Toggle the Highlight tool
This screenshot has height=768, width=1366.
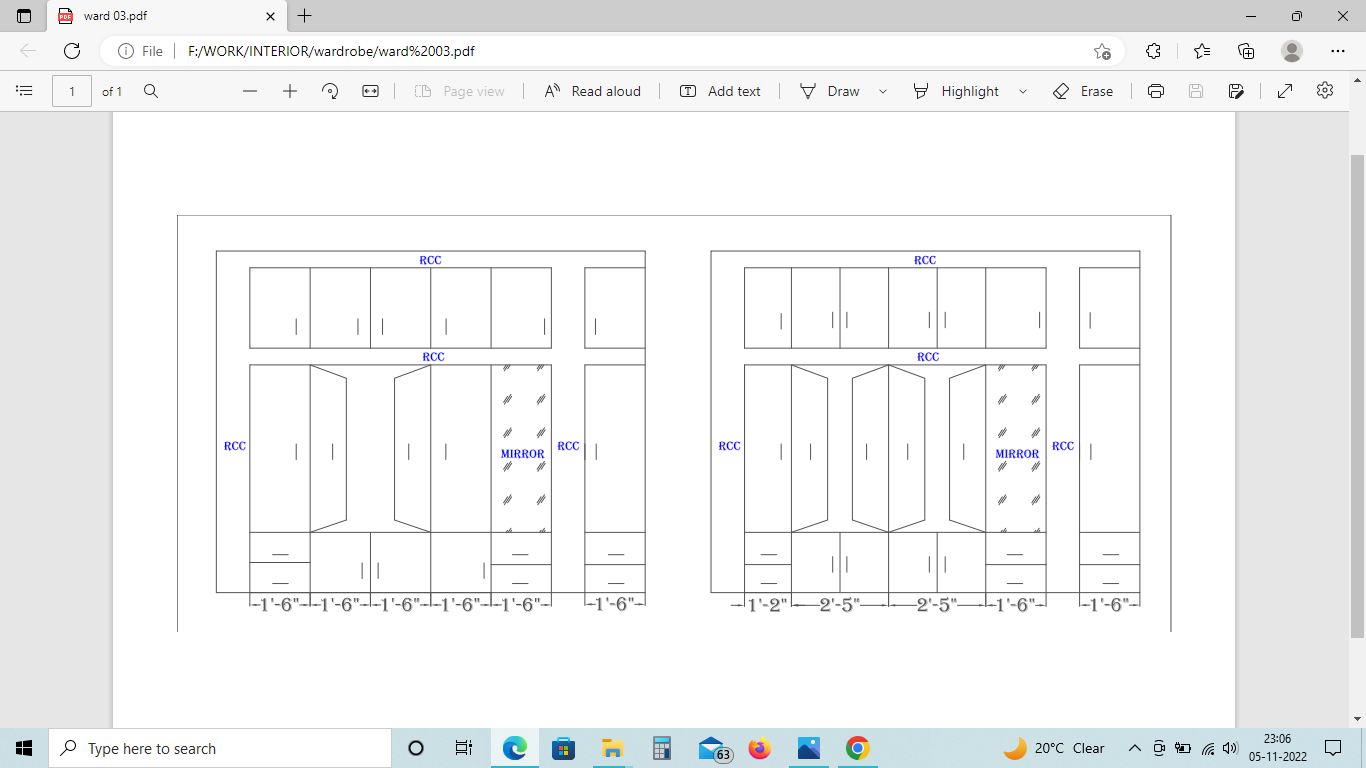coord(956,91)
